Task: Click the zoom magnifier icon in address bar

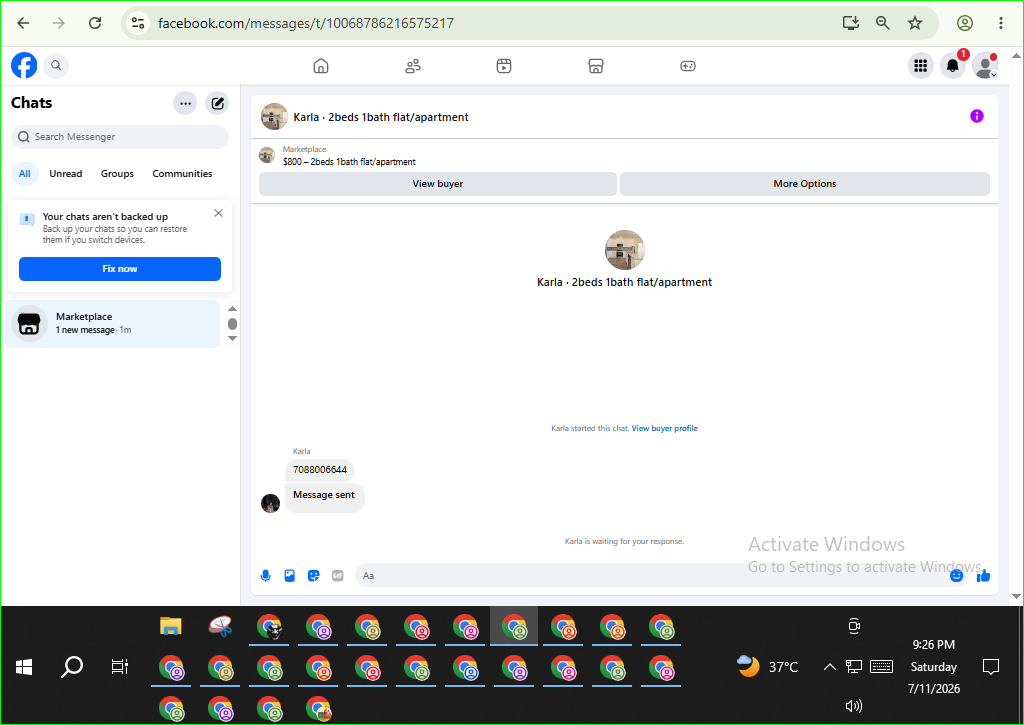Action: pos(883,23)
